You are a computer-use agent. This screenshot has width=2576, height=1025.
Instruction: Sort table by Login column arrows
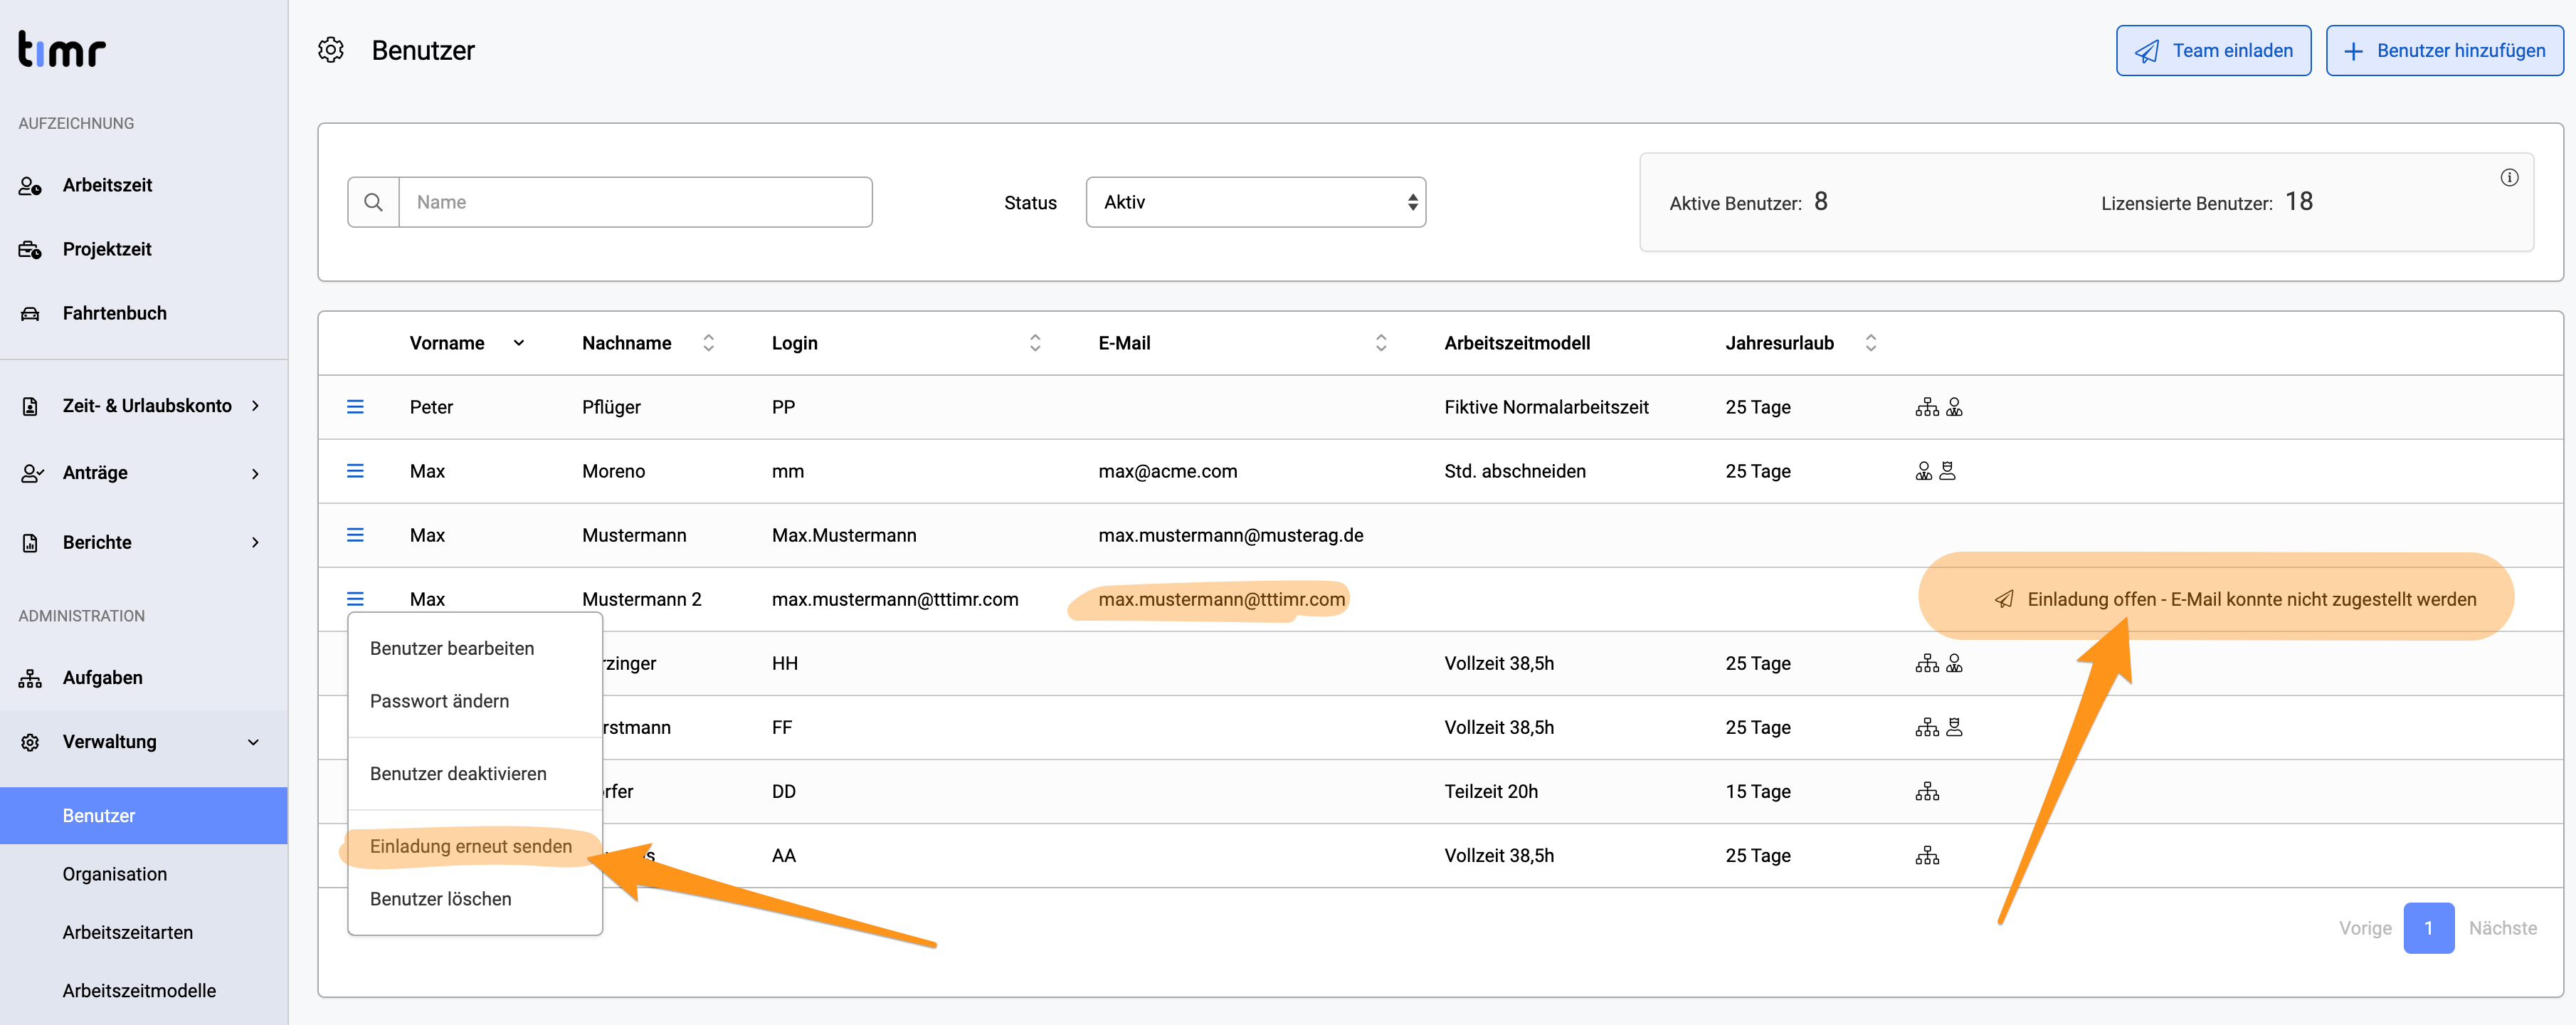click(x=1035, y=343)
